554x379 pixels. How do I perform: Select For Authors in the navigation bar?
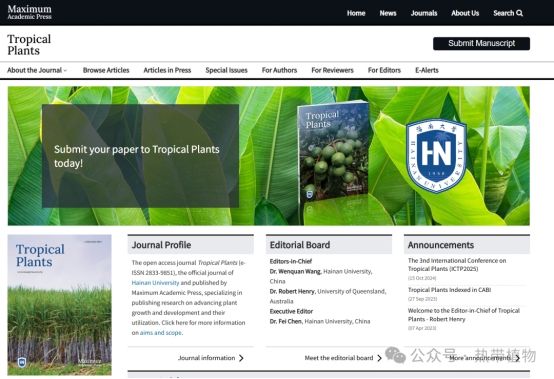pos(279,70)
